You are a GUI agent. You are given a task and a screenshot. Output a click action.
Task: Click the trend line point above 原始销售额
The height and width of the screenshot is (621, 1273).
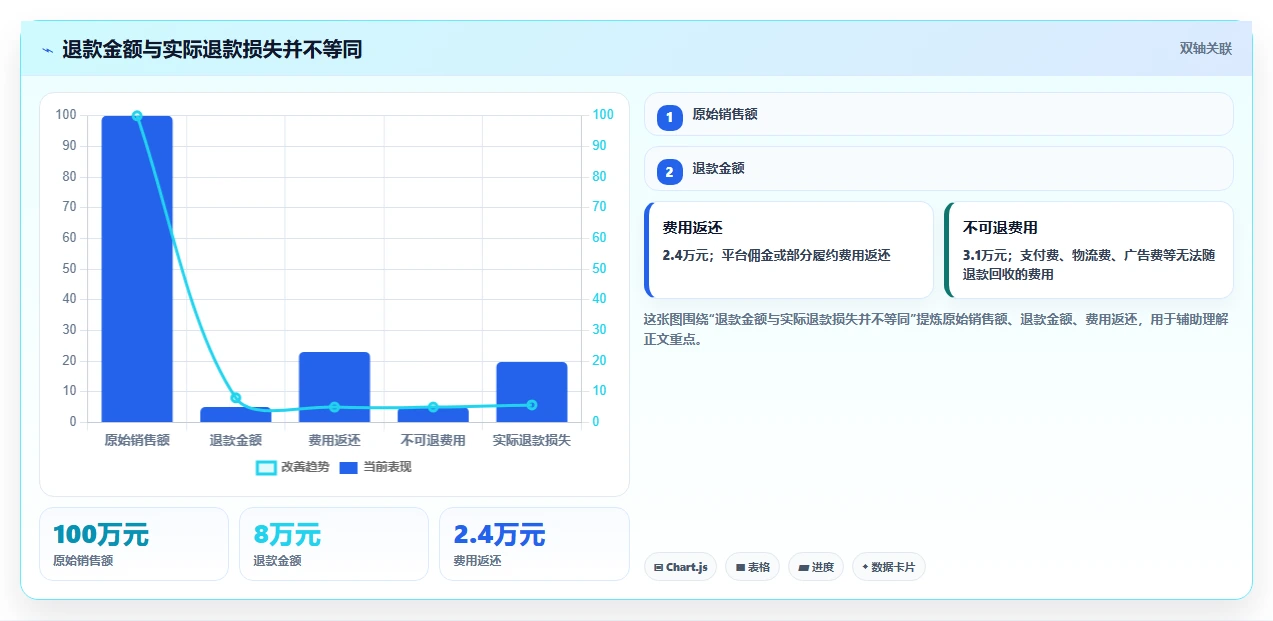point(137,116)
